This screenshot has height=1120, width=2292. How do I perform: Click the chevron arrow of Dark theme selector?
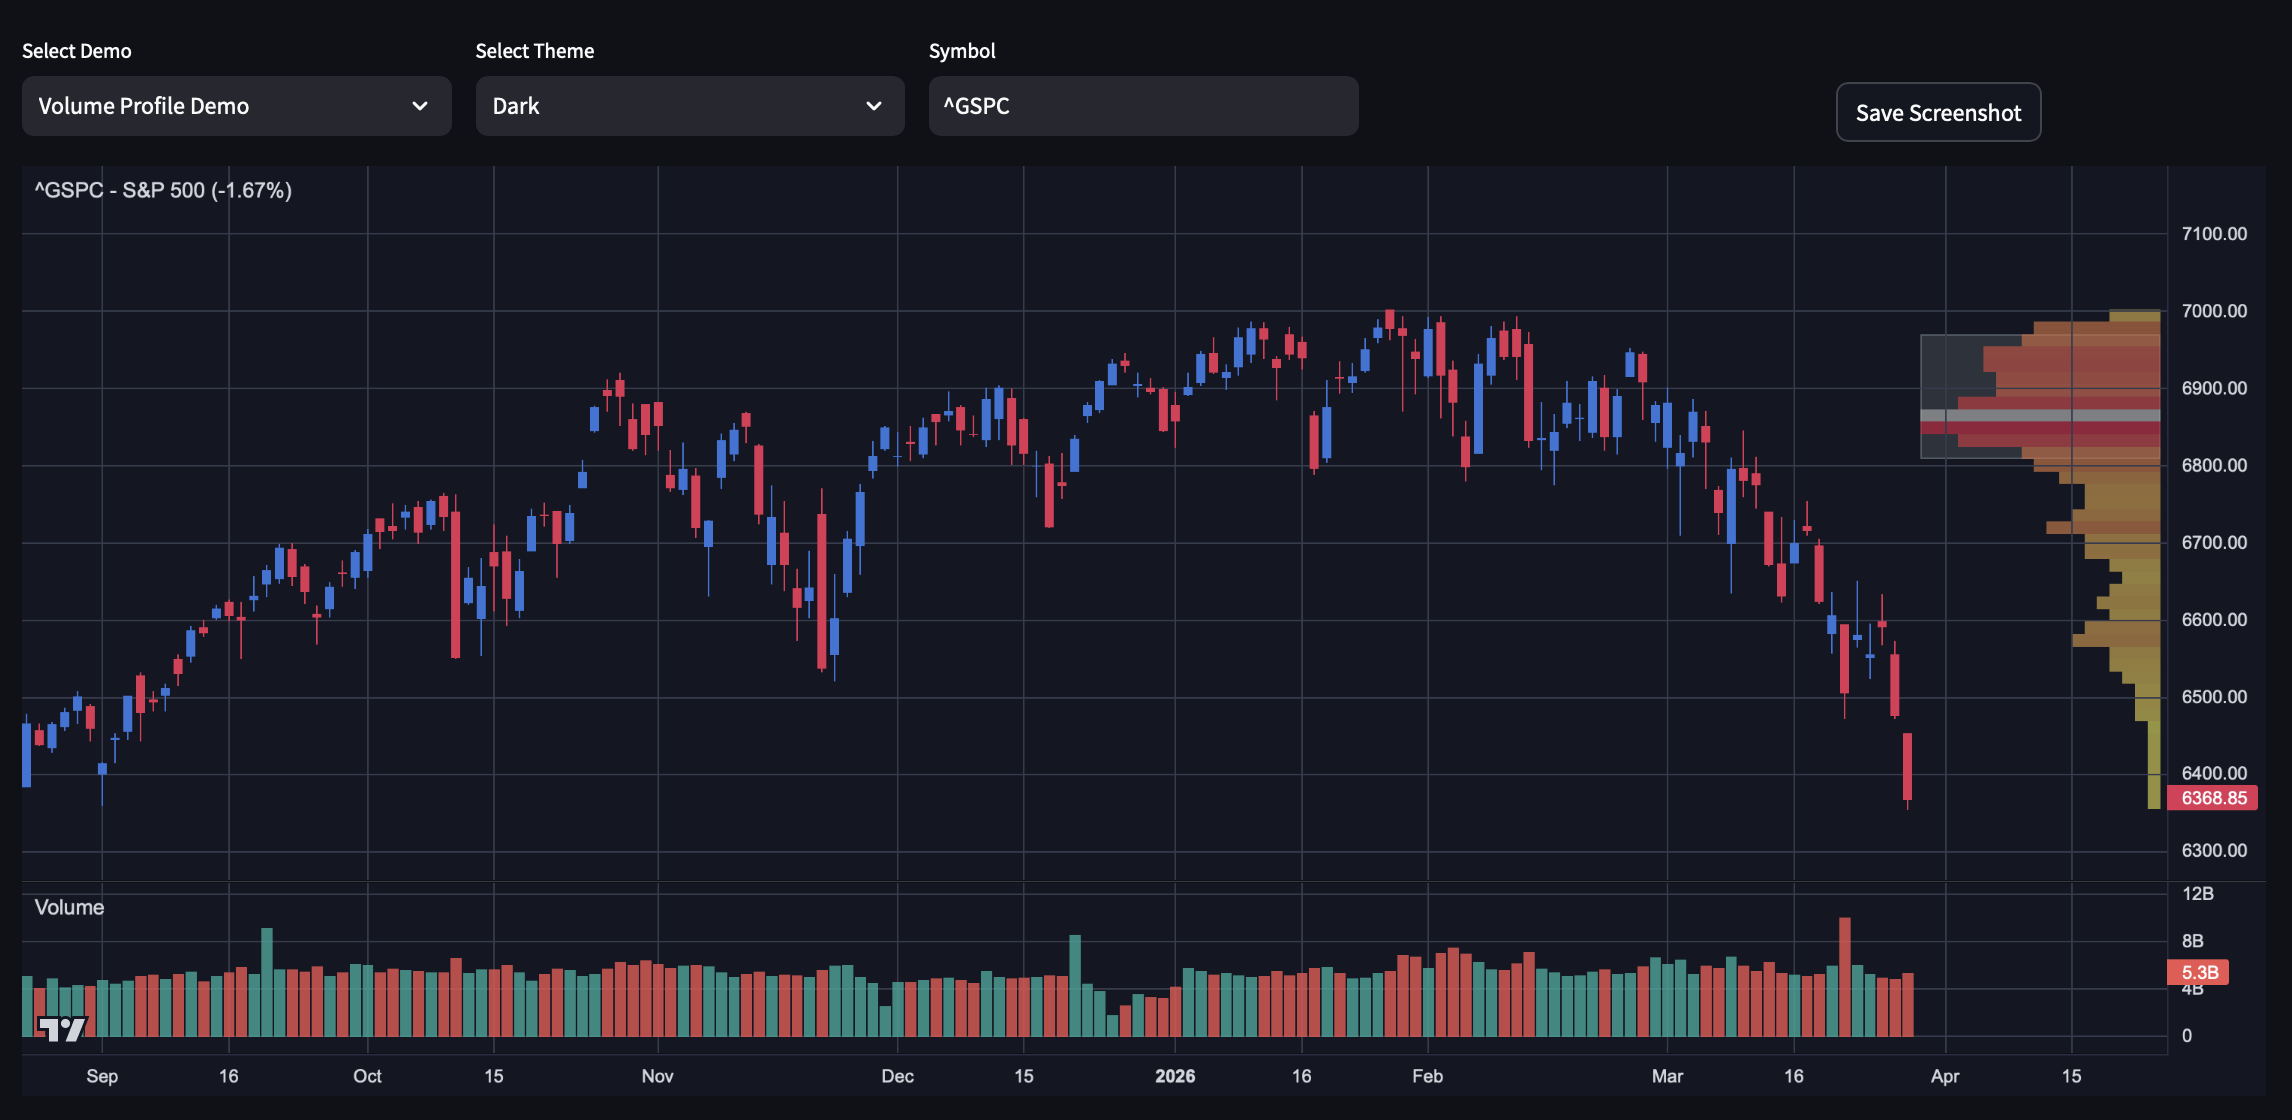coord(873,106)
